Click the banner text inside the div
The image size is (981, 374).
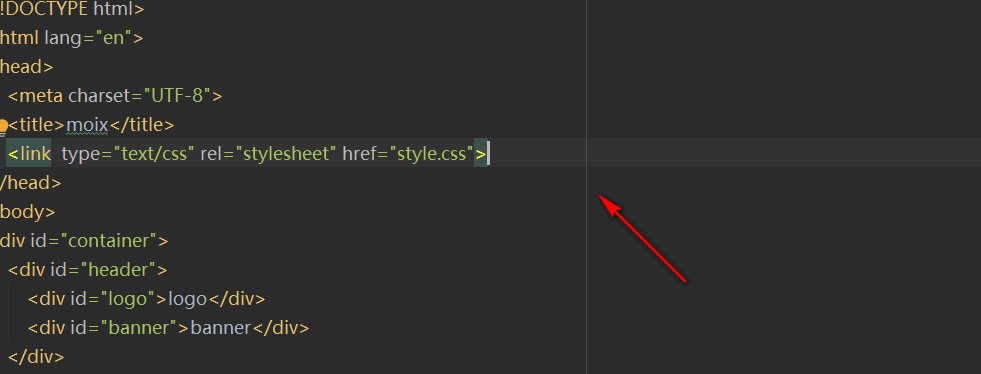(220, 328)
